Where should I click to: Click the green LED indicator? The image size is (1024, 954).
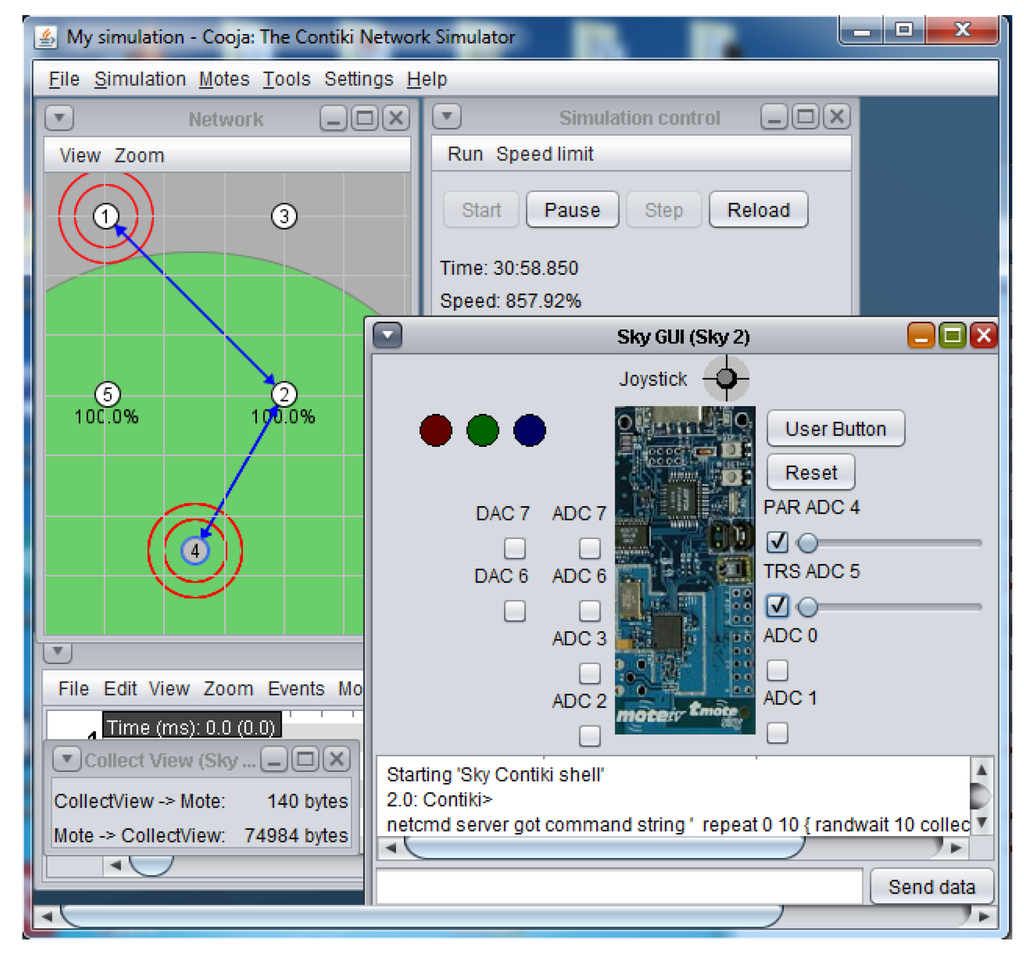point(482,430)
